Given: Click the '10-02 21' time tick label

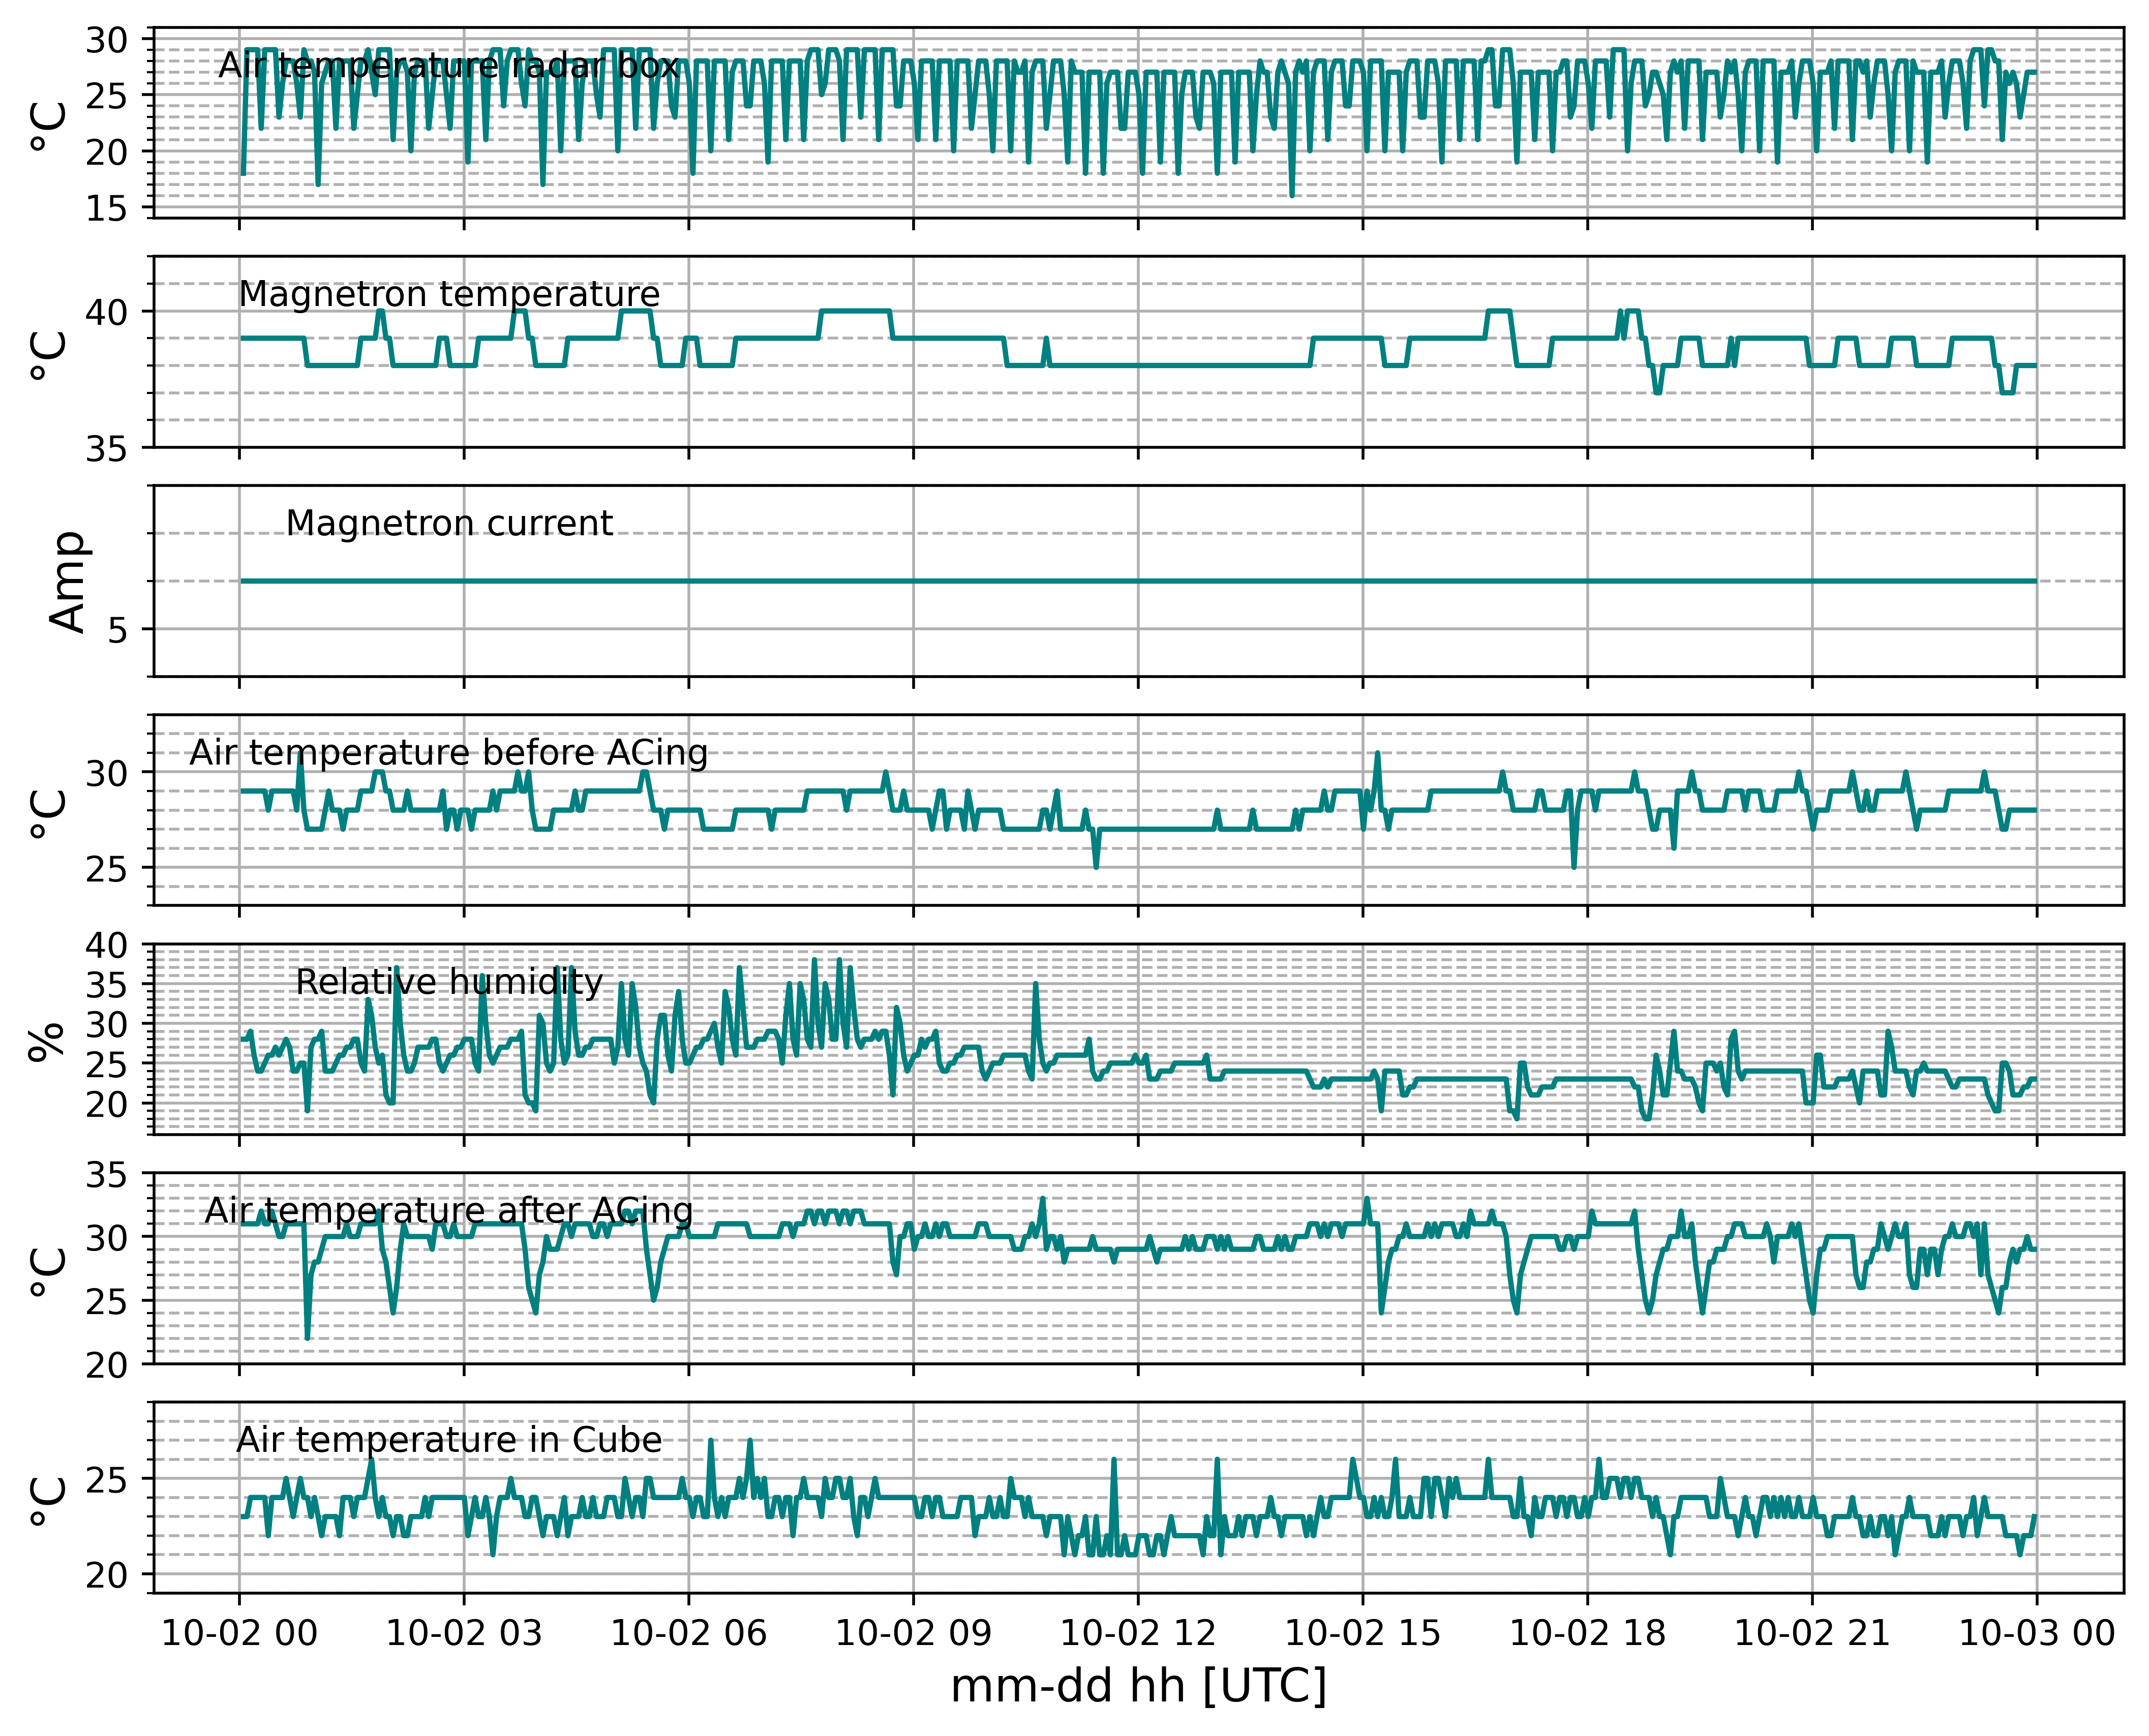Looking at the screenshot, I should pos(1812,1633).
